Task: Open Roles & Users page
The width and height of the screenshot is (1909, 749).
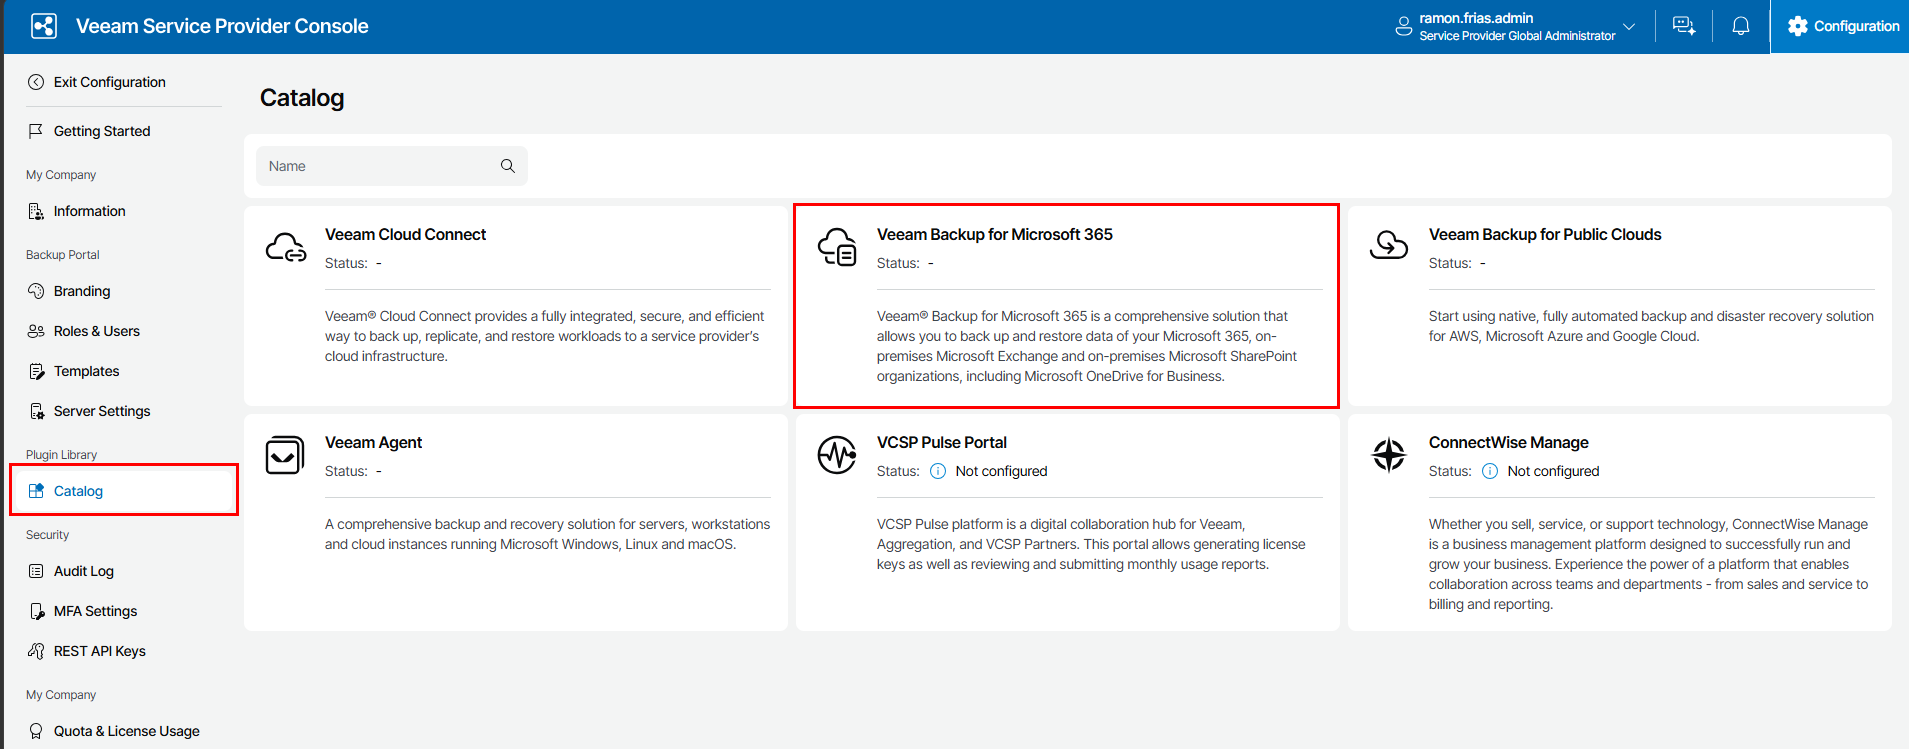Action: coord(97,331)
